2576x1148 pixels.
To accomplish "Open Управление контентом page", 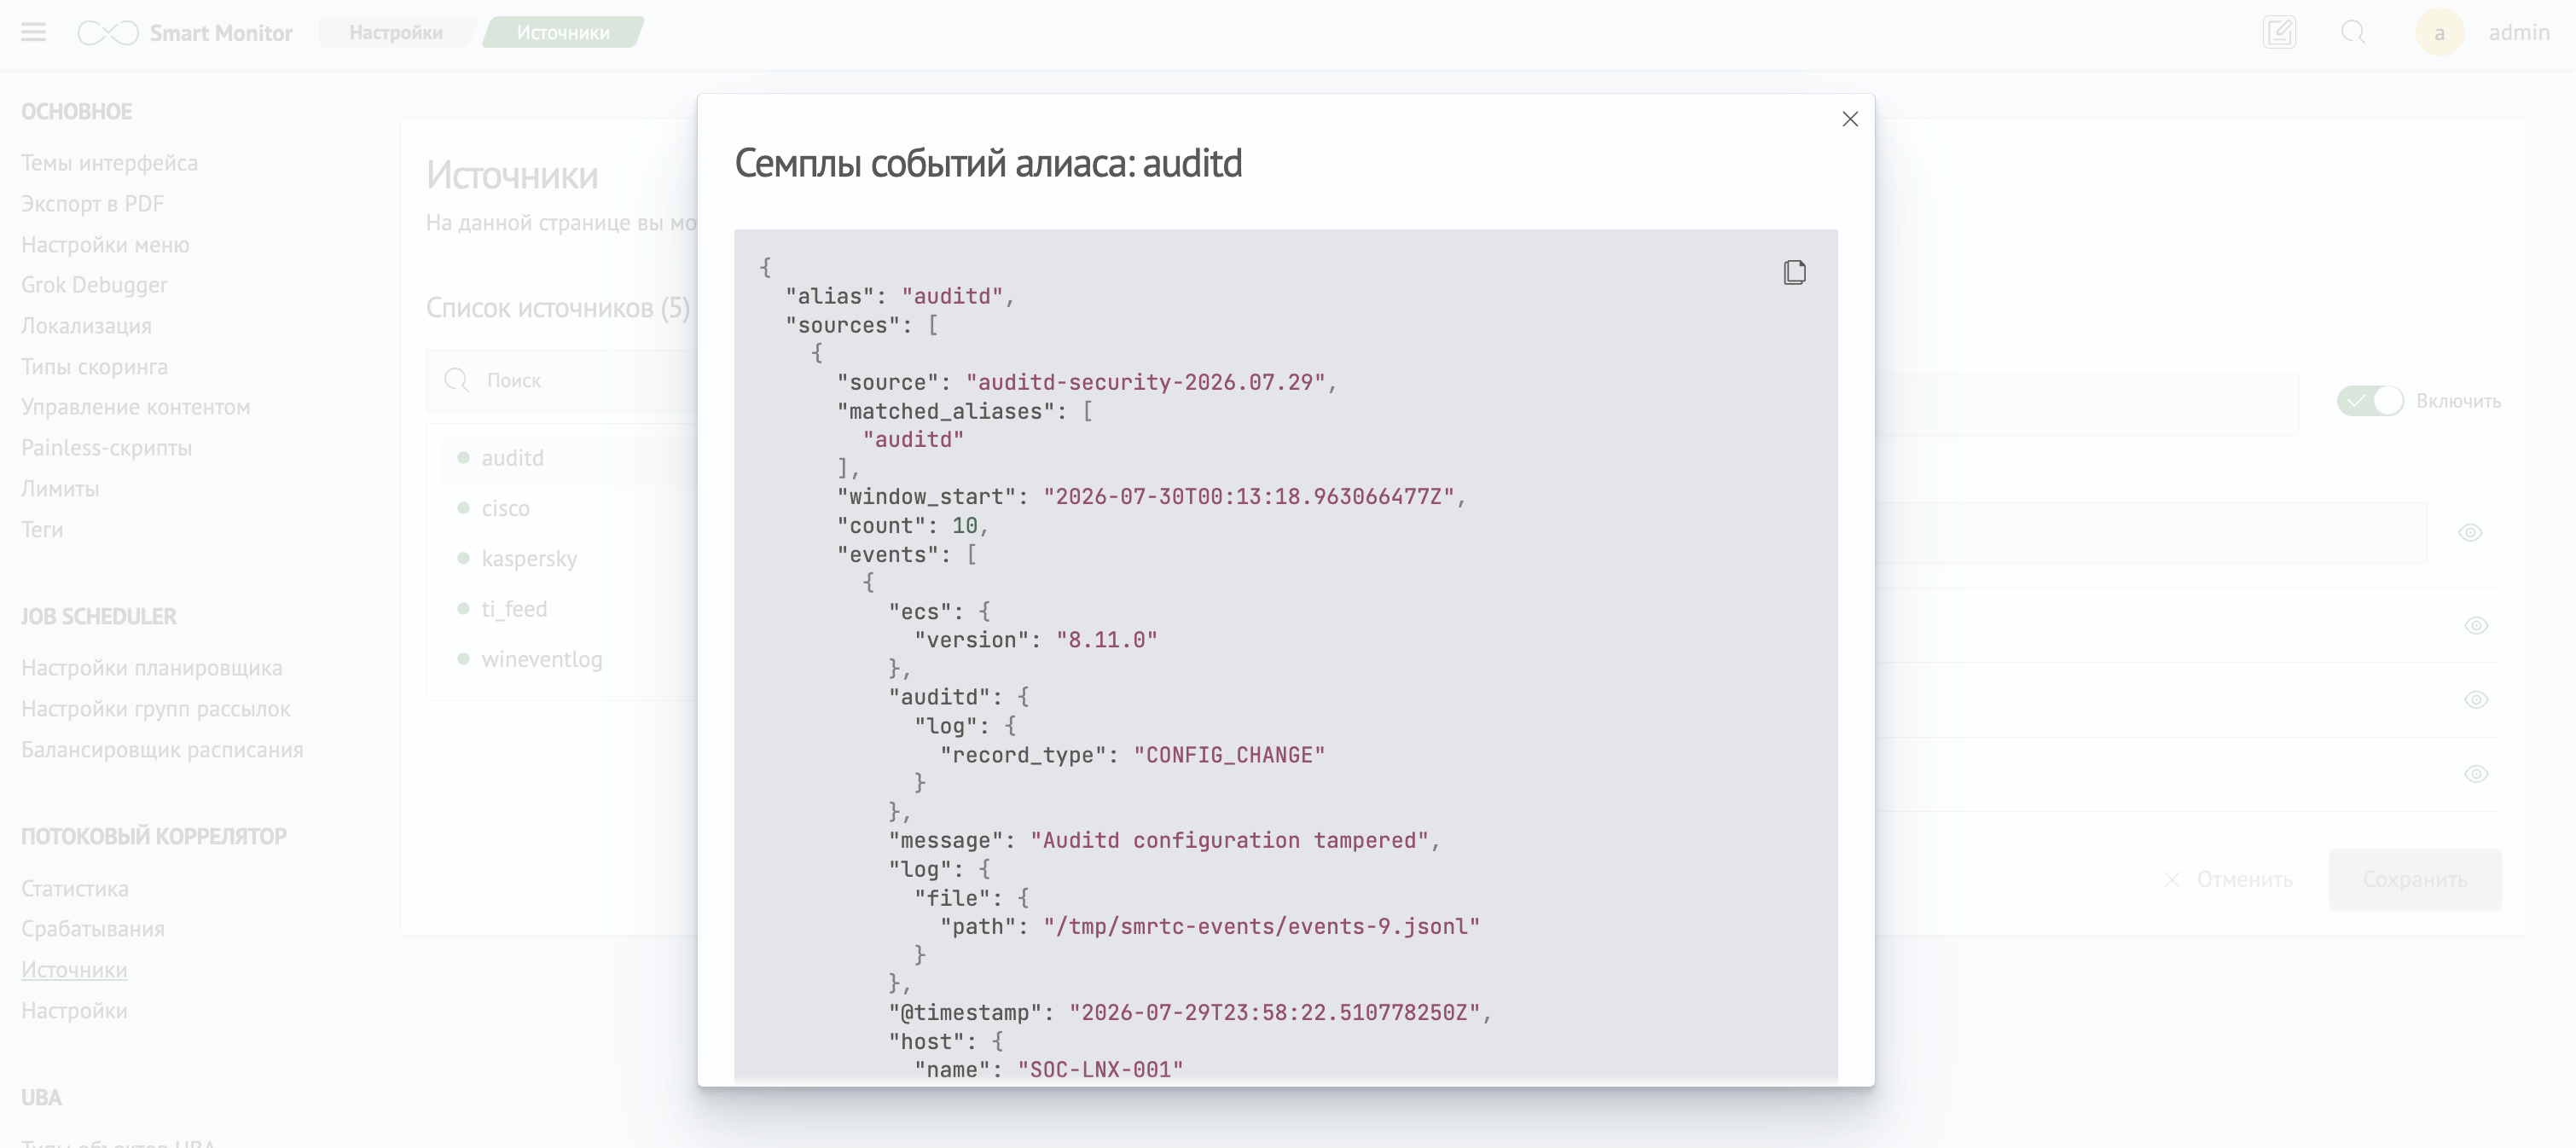I will point(136,407).
